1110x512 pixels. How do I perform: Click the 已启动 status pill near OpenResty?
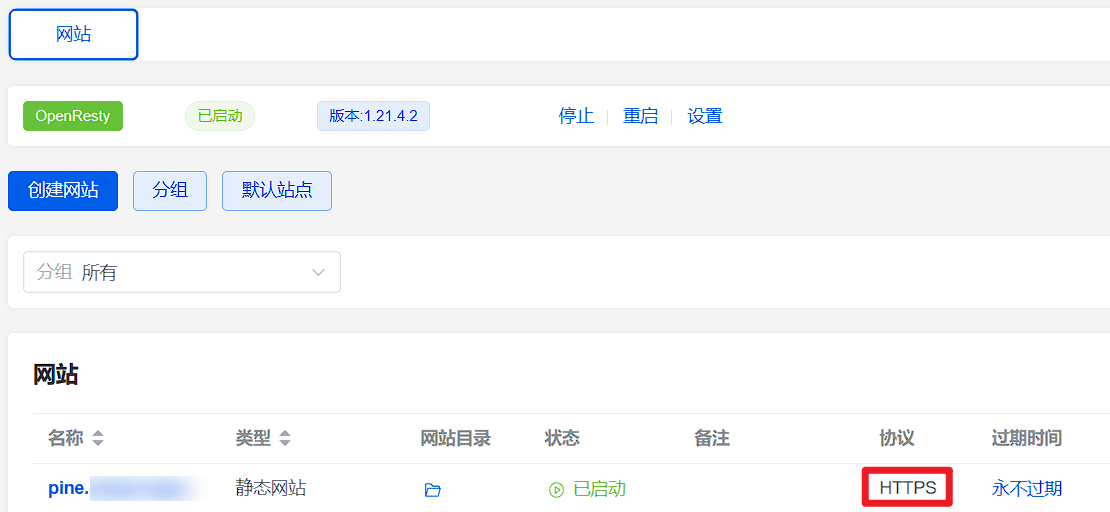click(x=219, y=116)
